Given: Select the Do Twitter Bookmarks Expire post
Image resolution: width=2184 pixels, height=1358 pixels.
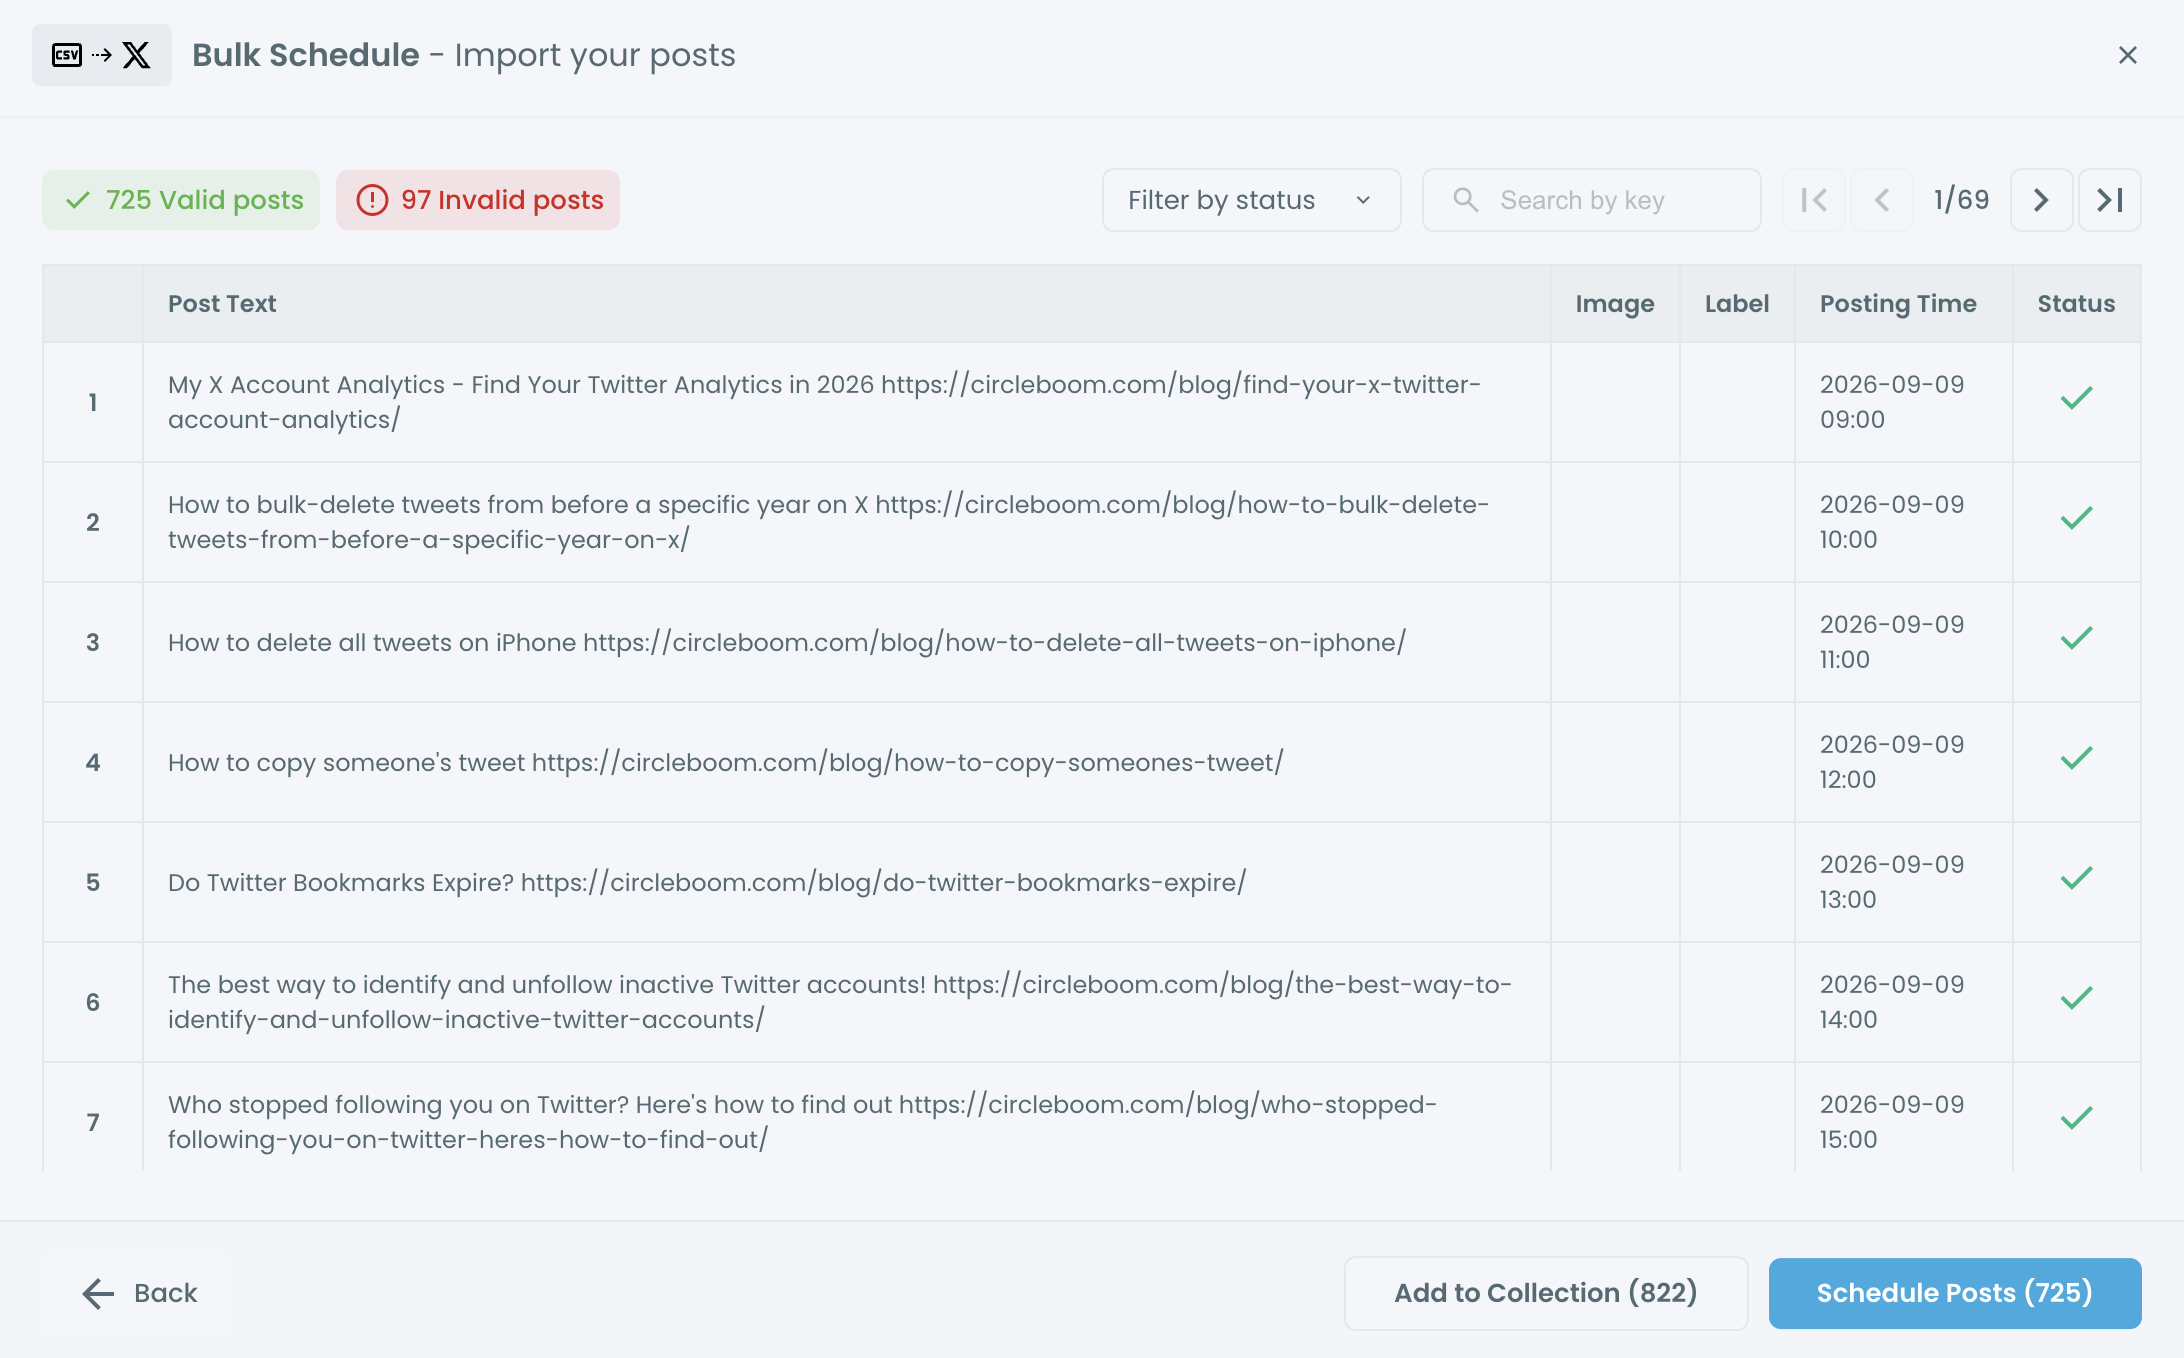Looking at the screenshot, I should click(x=707, y=882).
